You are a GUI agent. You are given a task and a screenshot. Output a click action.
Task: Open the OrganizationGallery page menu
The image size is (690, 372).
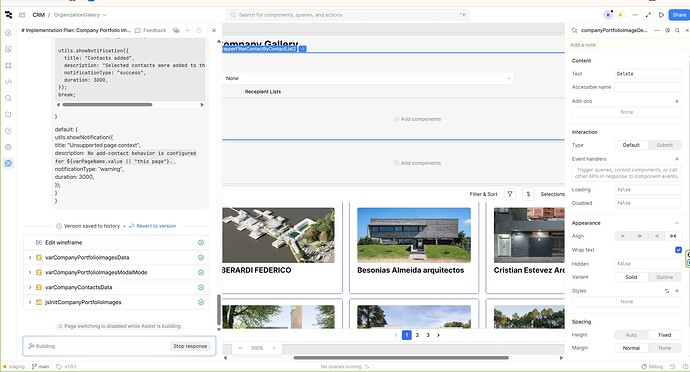[x=80, y=15]
